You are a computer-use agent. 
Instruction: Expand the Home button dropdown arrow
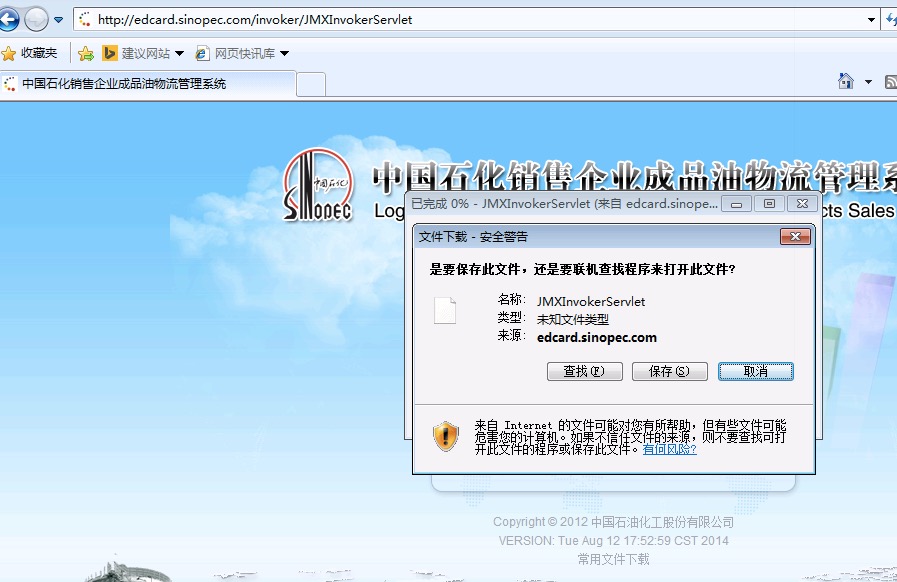(x=868, y=82)
